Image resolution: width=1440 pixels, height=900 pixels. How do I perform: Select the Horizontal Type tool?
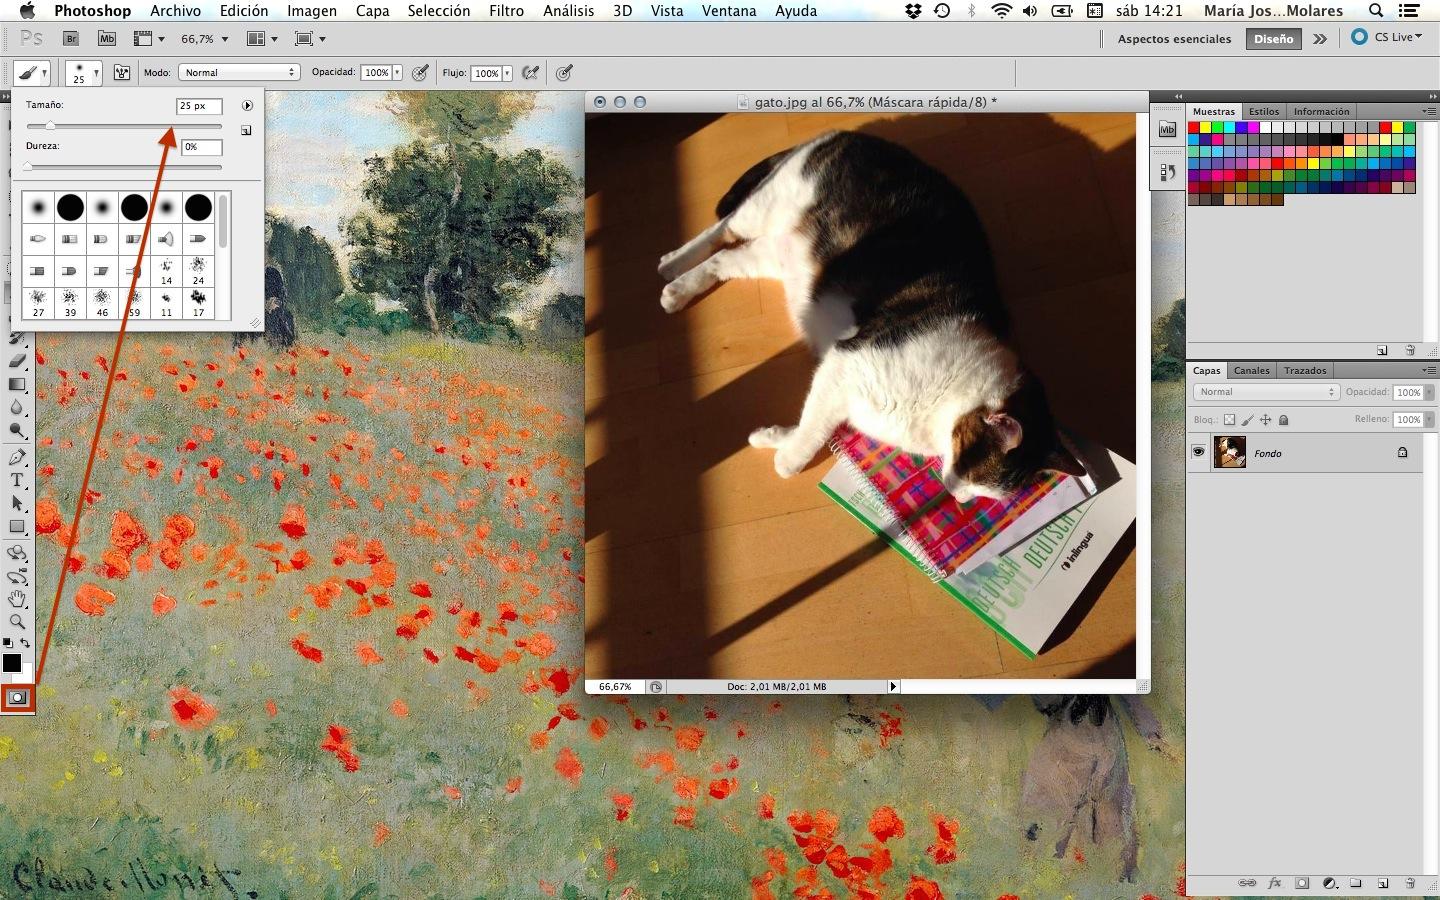(17, 480)
